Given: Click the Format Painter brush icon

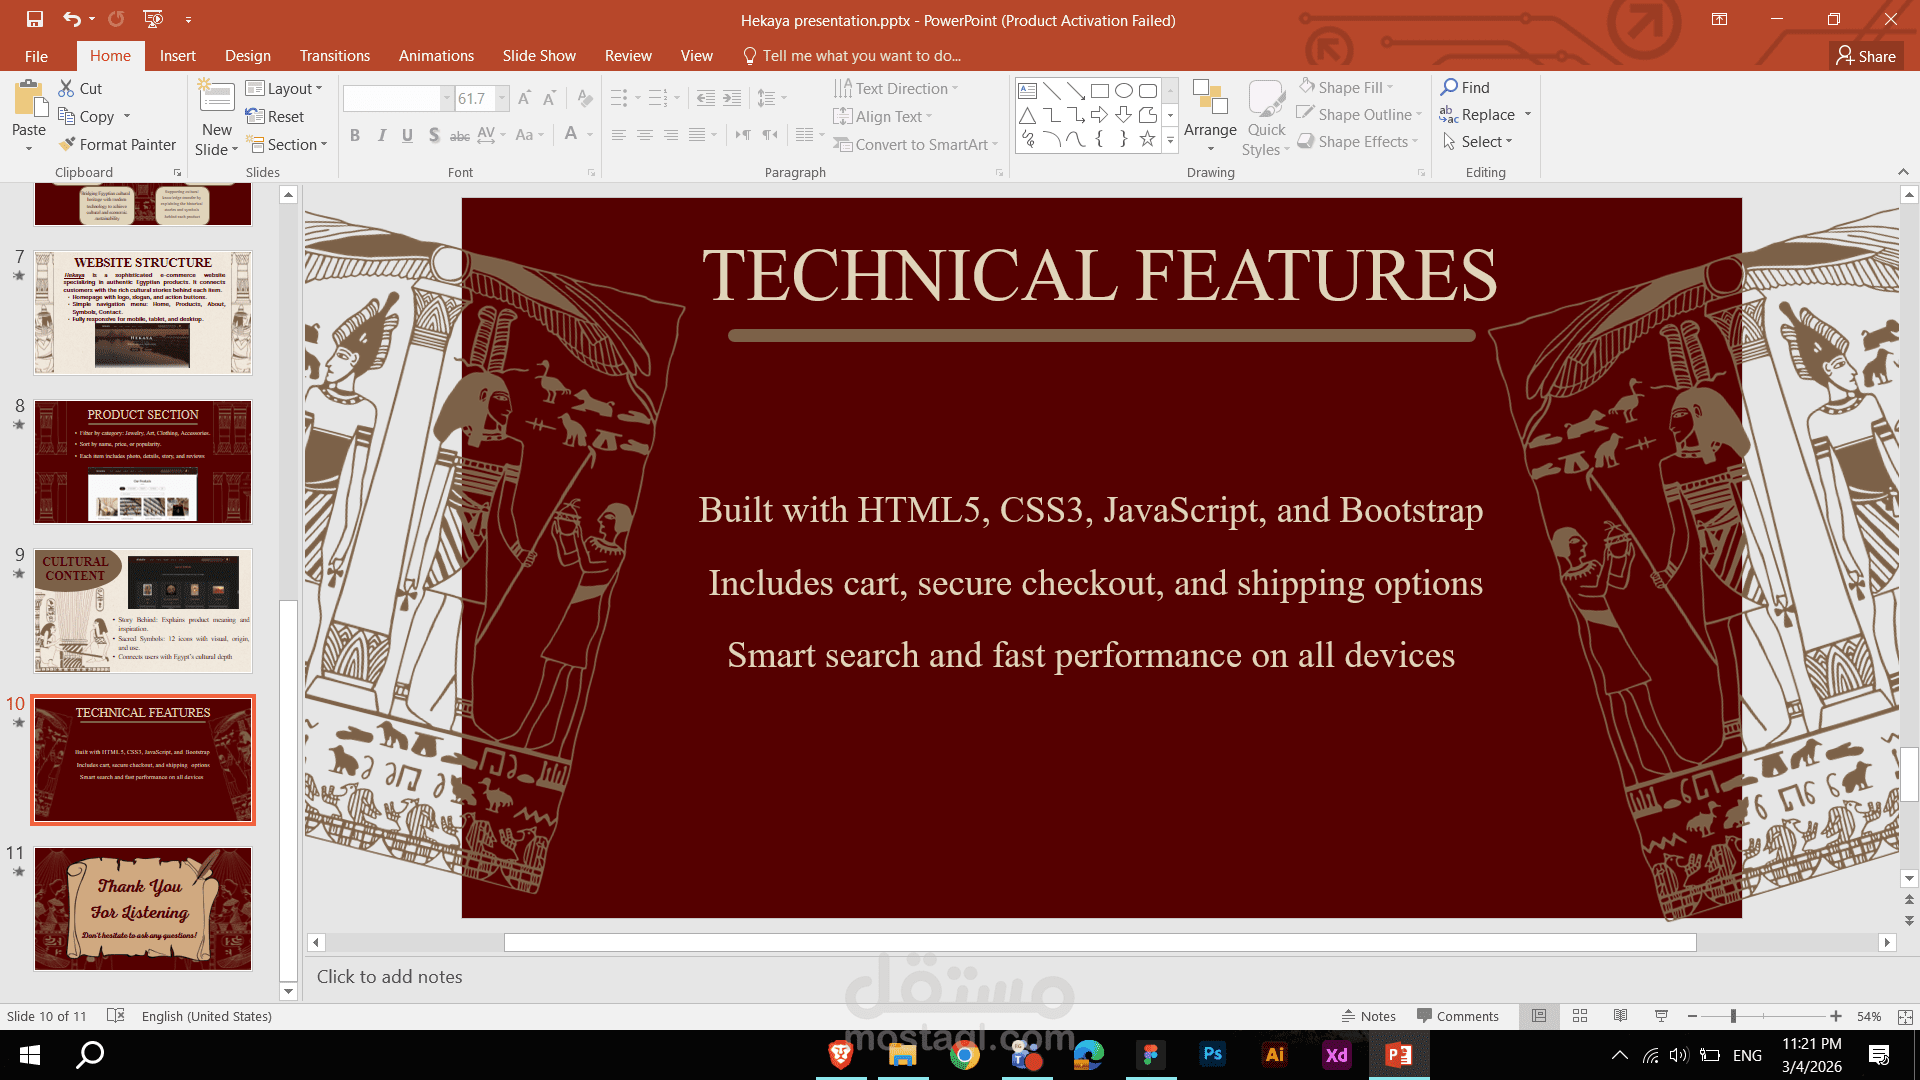Looking at the screenshot, I should (67, 145).
